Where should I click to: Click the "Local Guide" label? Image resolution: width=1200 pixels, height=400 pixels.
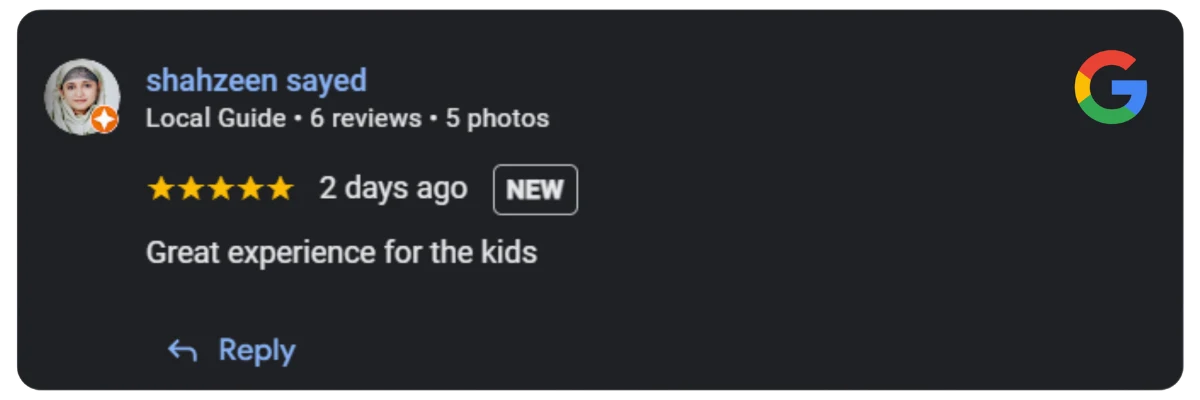[215, 118]
